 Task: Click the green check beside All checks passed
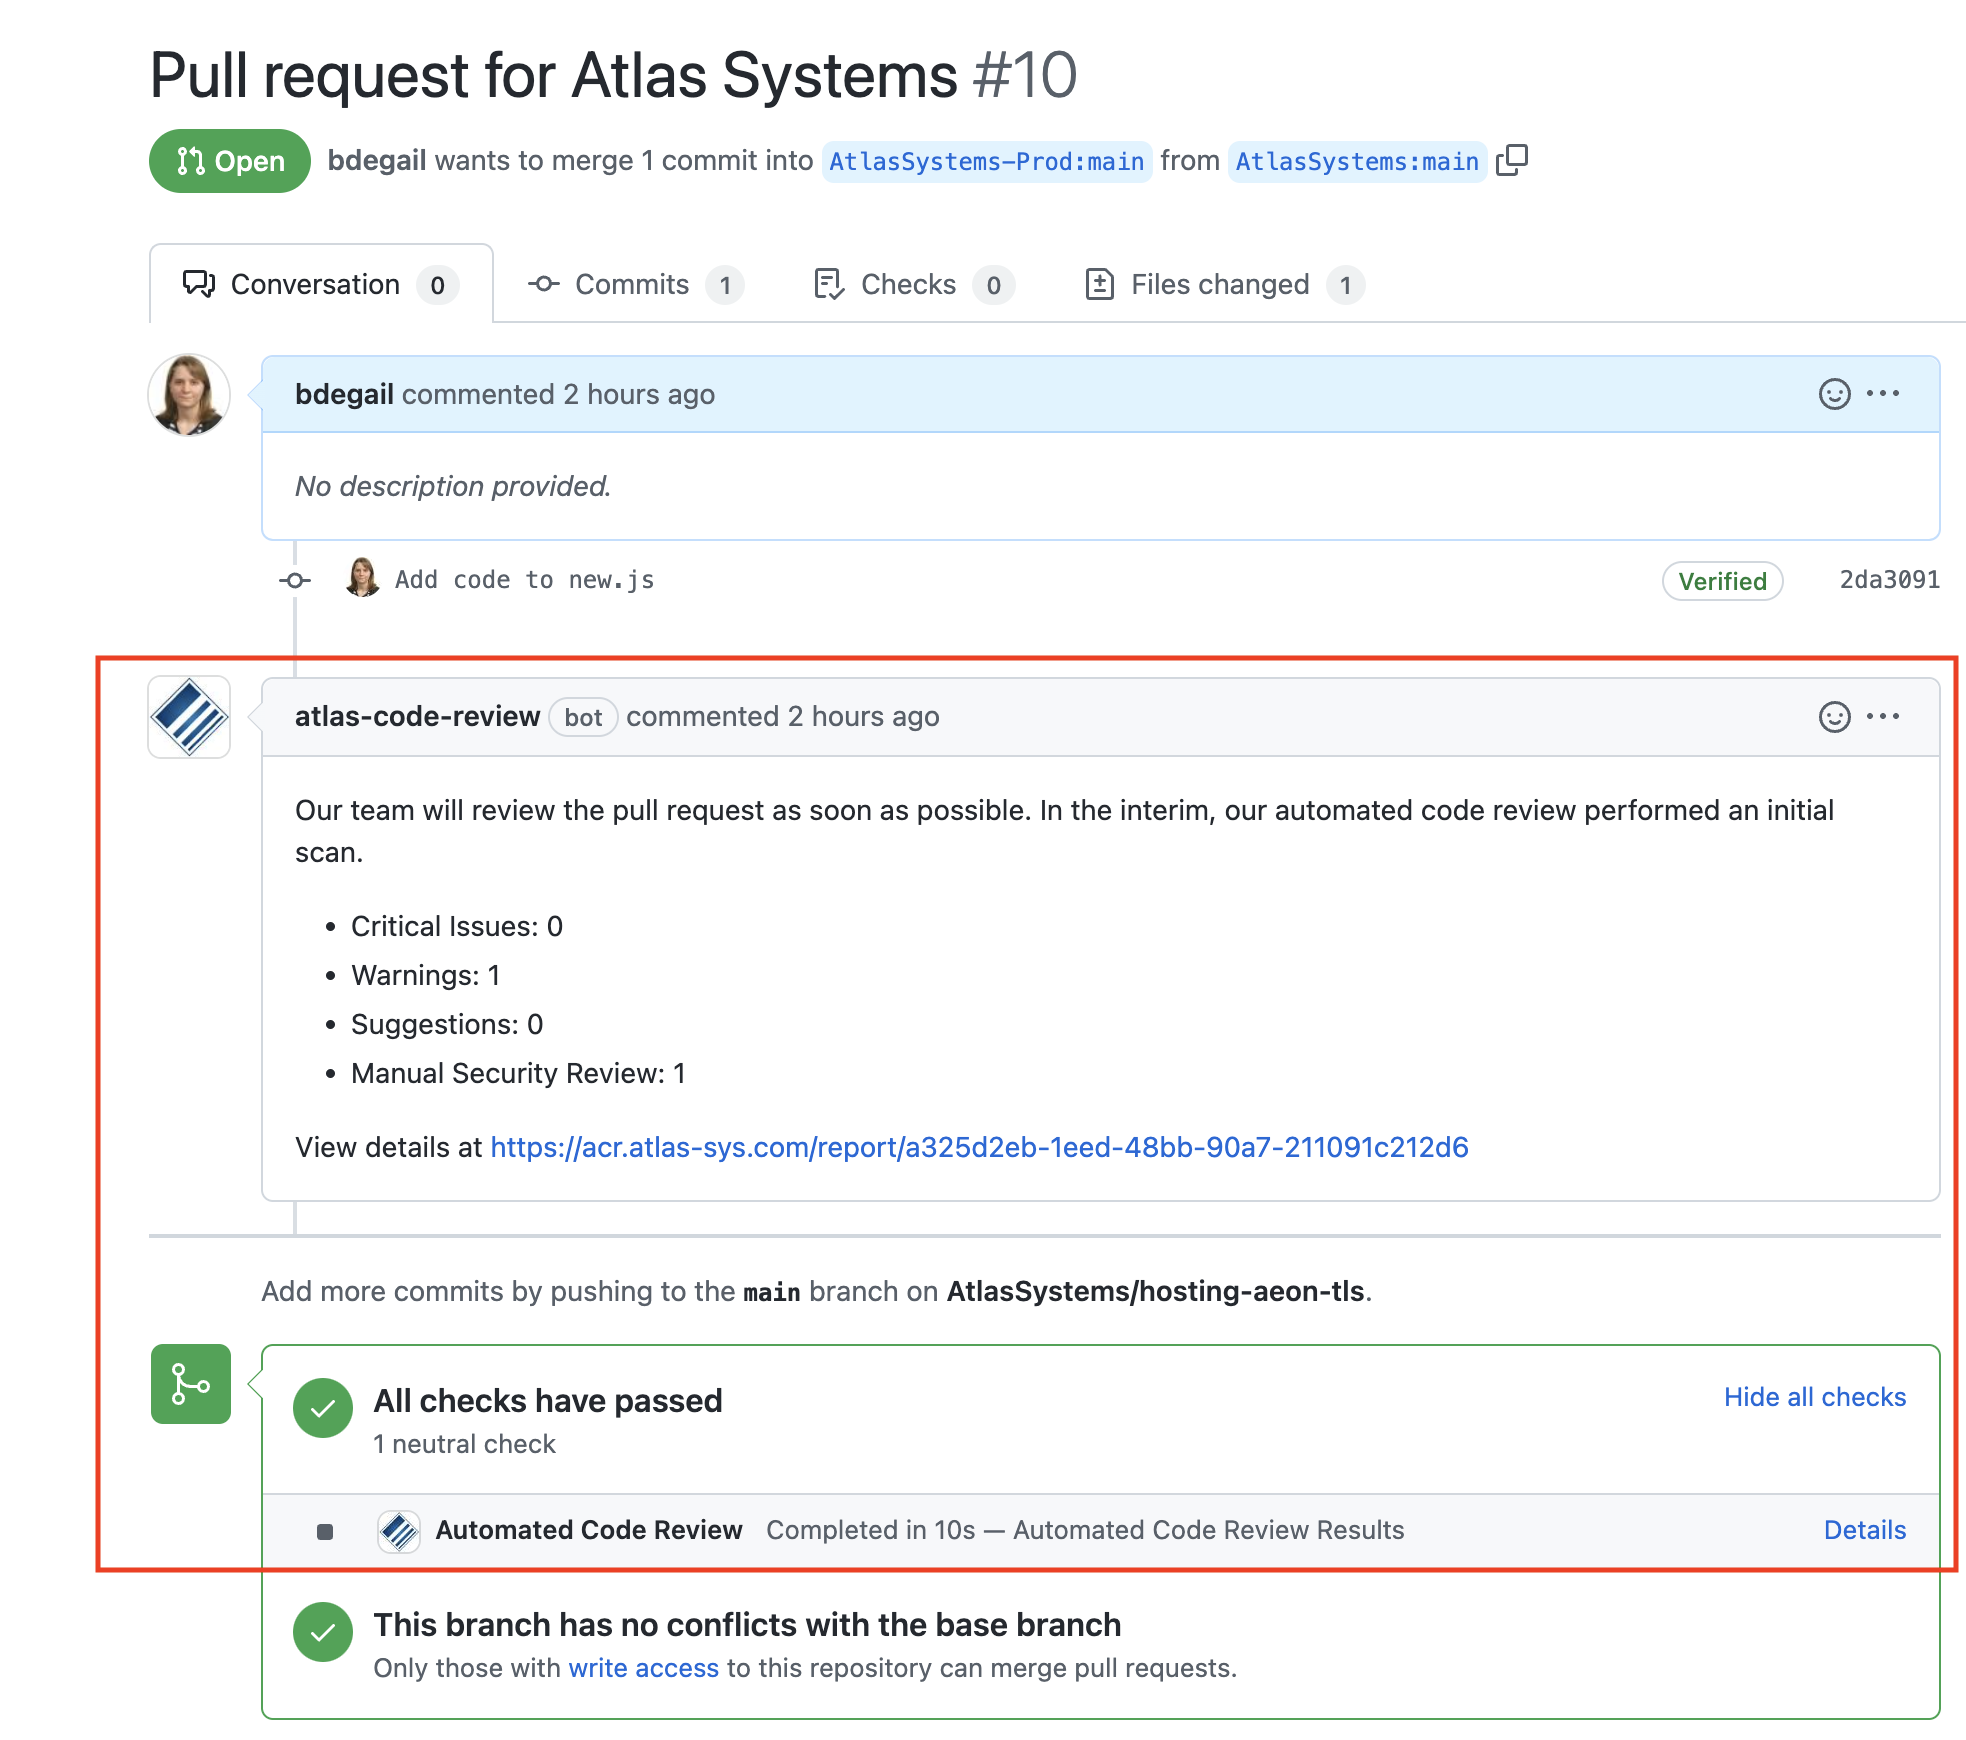pos(323,1408)
